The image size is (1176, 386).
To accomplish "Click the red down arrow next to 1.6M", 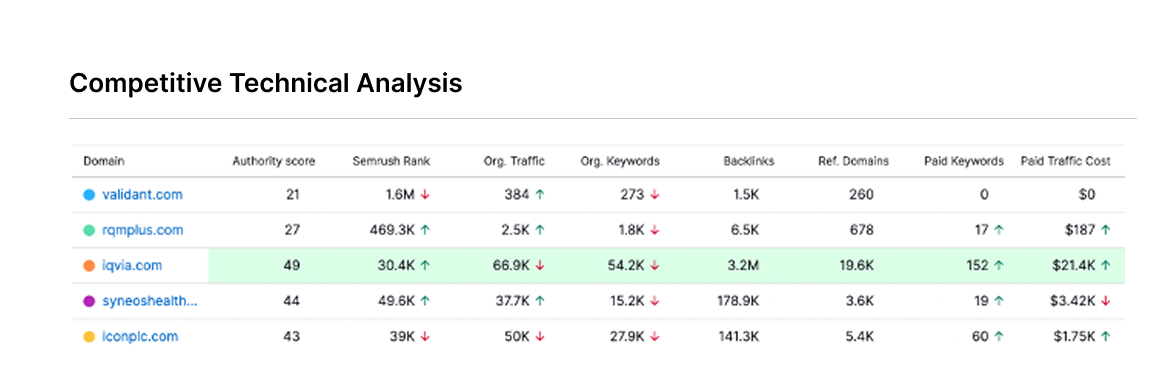I will tap(425, 195).
